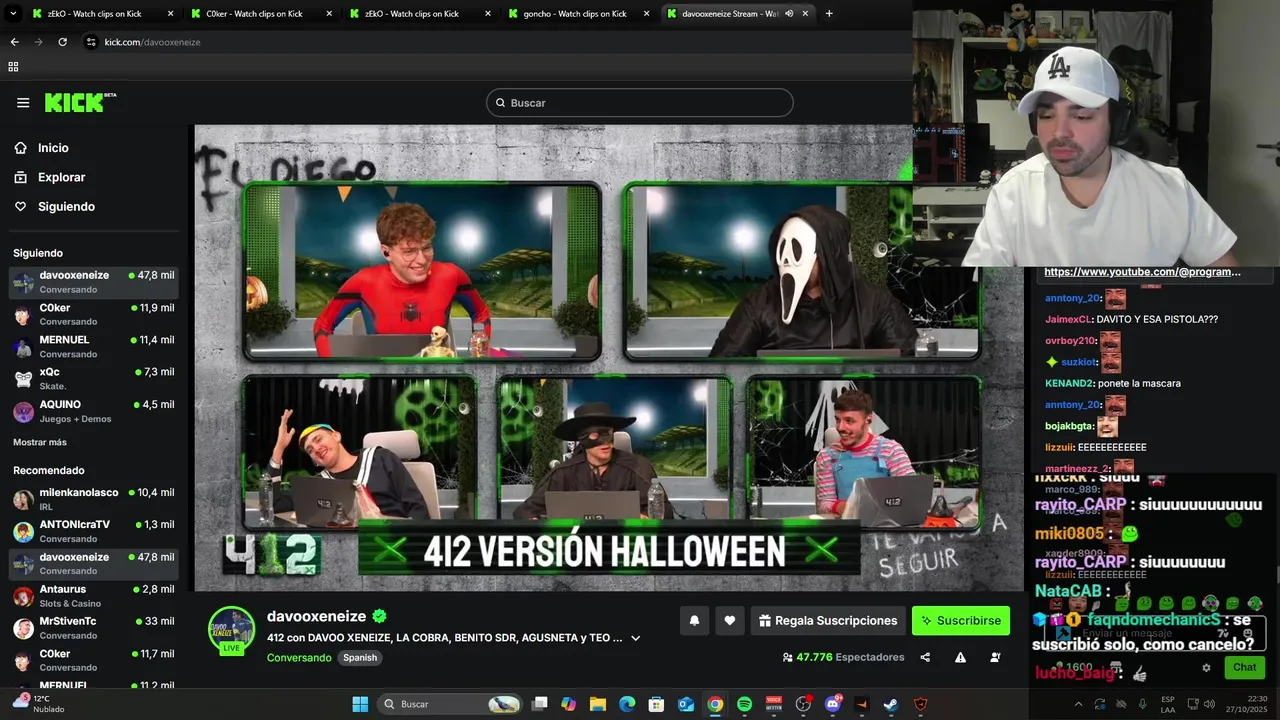Viewport: 1280px width, 720px height.
Task: Open the YouTube programa link in chat
Action: (1142, 272)
